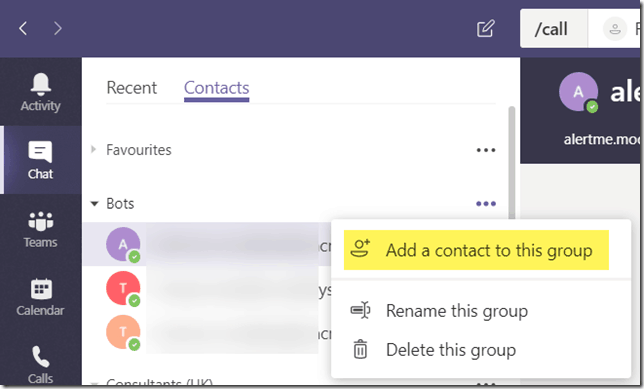Open Activity in the sidebar
The height and width of the screenshot is (389, 644).
pos(41,92)
